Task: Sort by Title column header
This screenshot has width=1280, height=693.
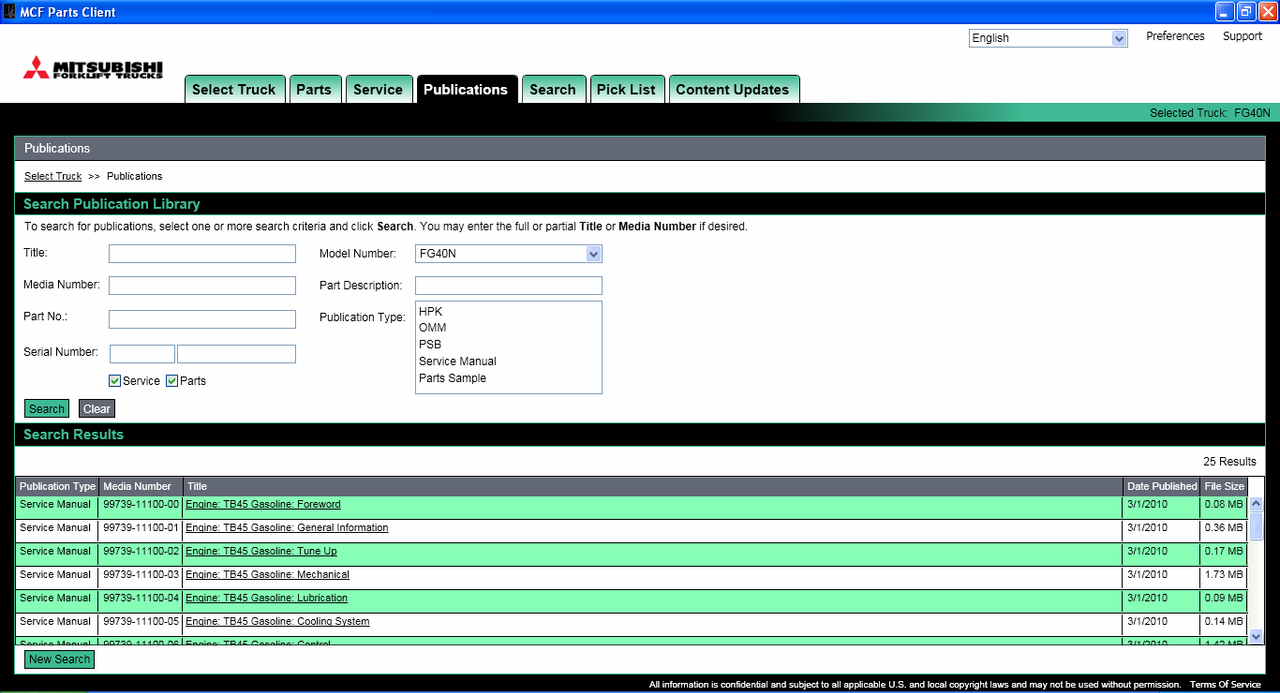Action: 652,487
